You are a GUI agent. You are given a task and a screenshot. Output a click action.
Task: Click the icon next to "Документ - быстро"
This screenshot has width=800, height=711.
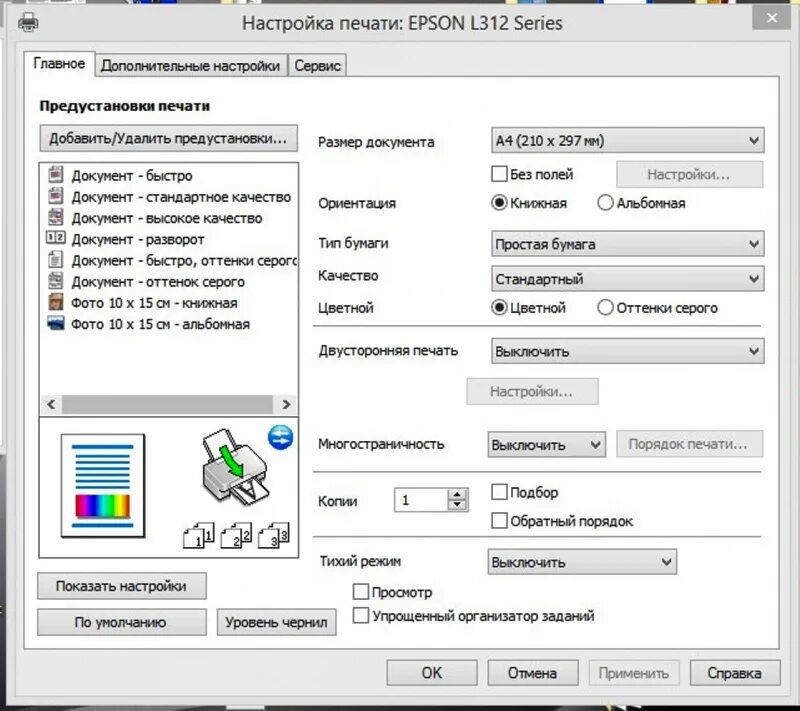[x=56, y=174]
